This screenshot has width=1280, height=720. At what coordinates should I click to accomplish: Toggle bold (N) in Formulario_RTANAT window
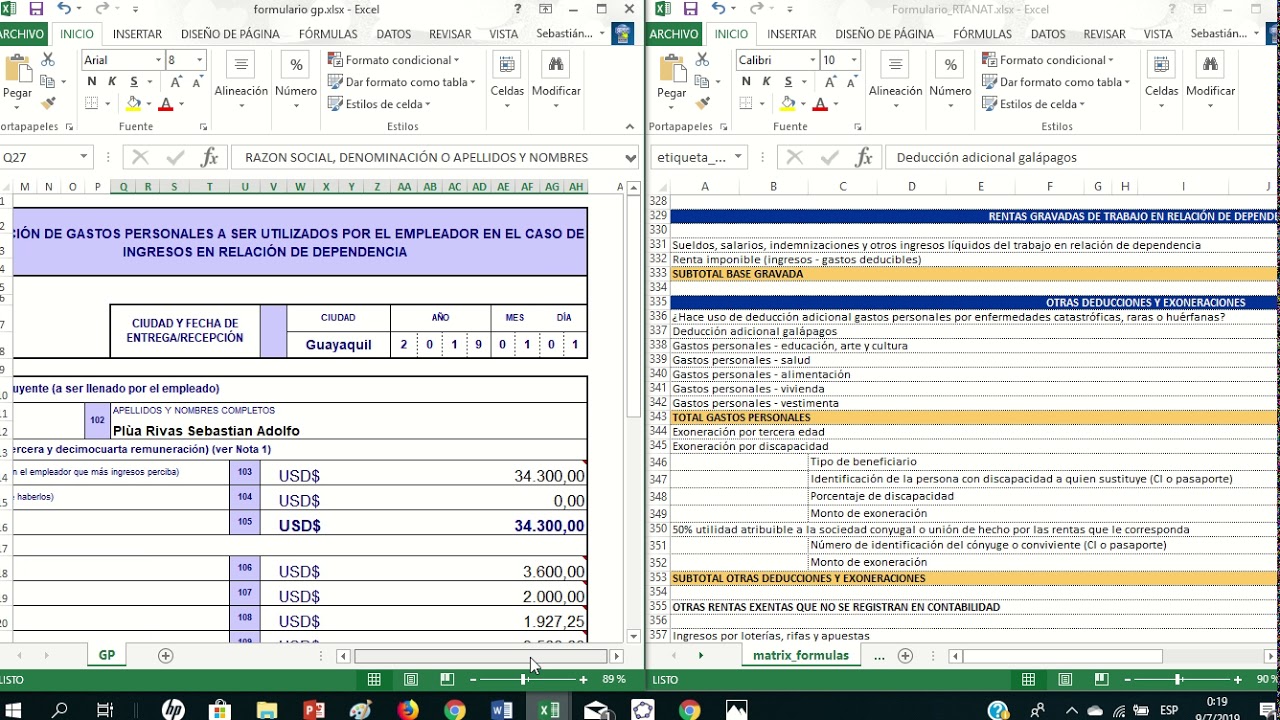[x=747, y=82]
